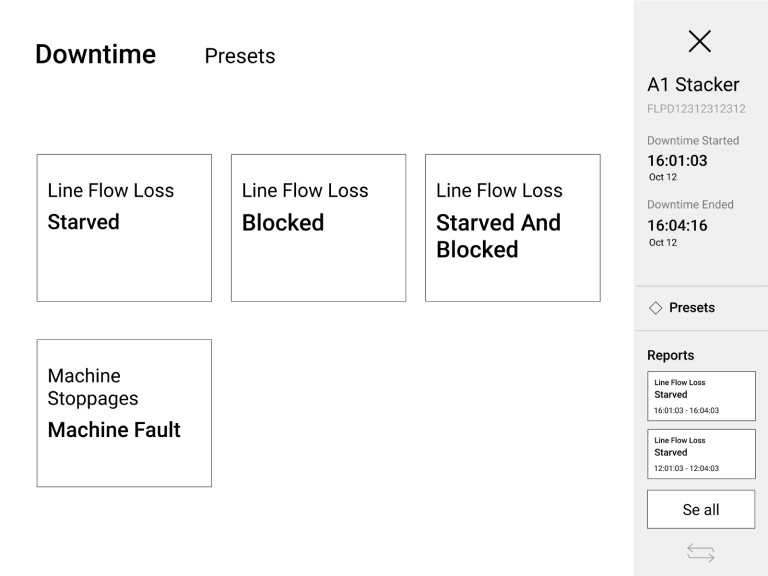Close the A1 Stacker side panel
The image size is (768, 576).
[x=700, y=40]
